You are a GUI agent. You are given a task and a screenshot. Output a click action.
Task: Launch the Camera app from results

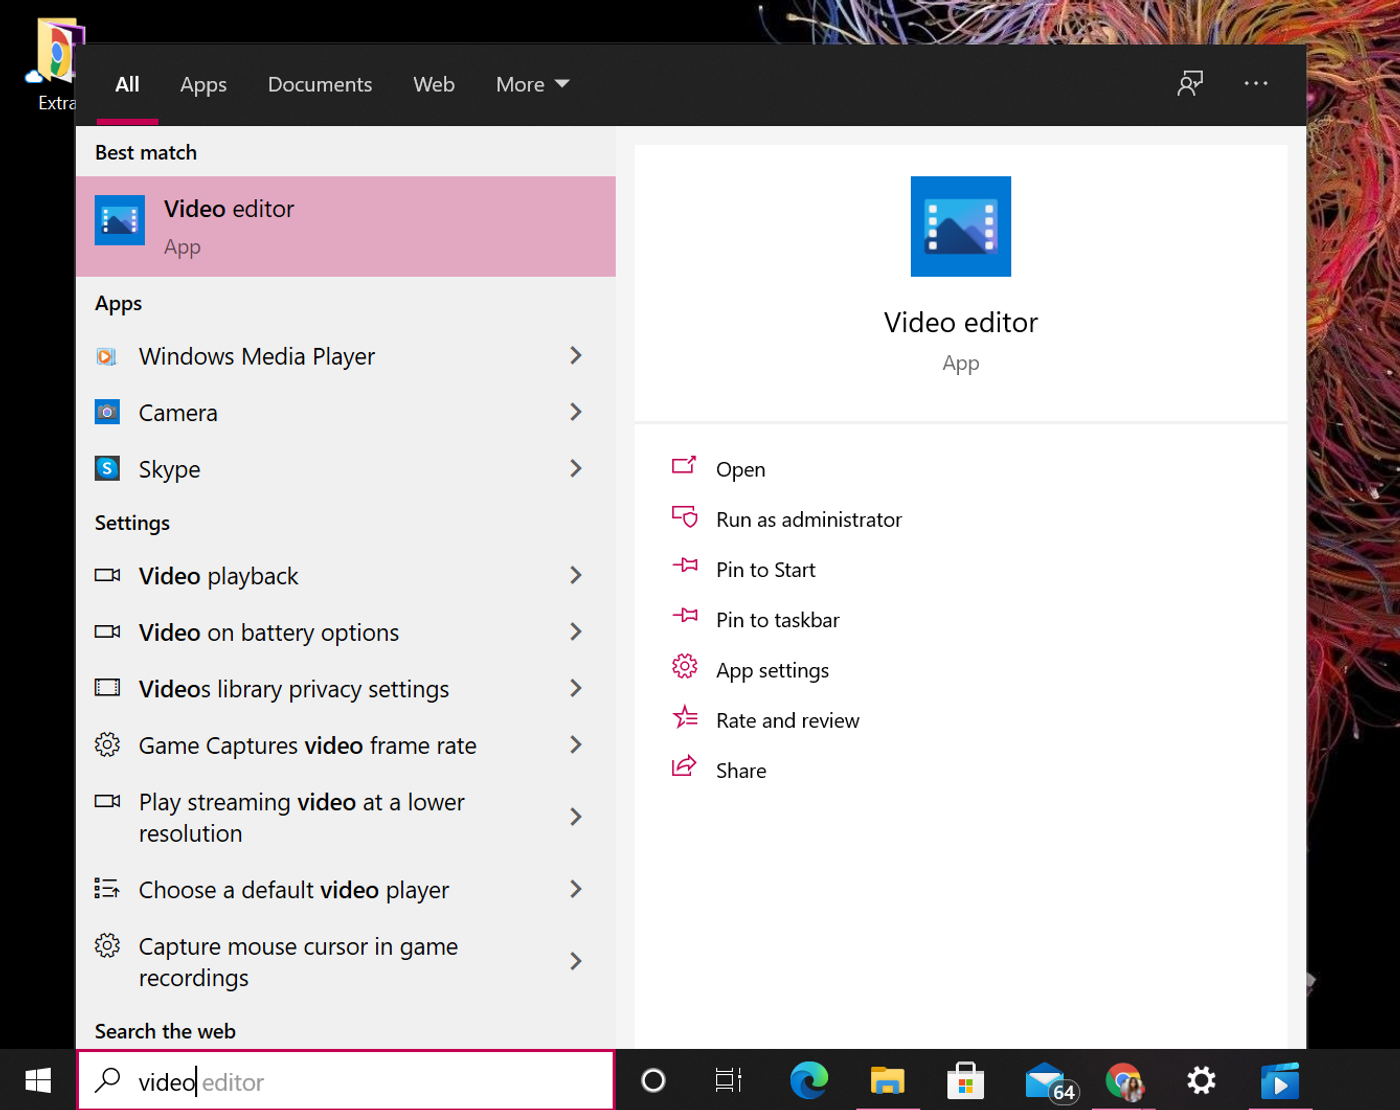177,412
